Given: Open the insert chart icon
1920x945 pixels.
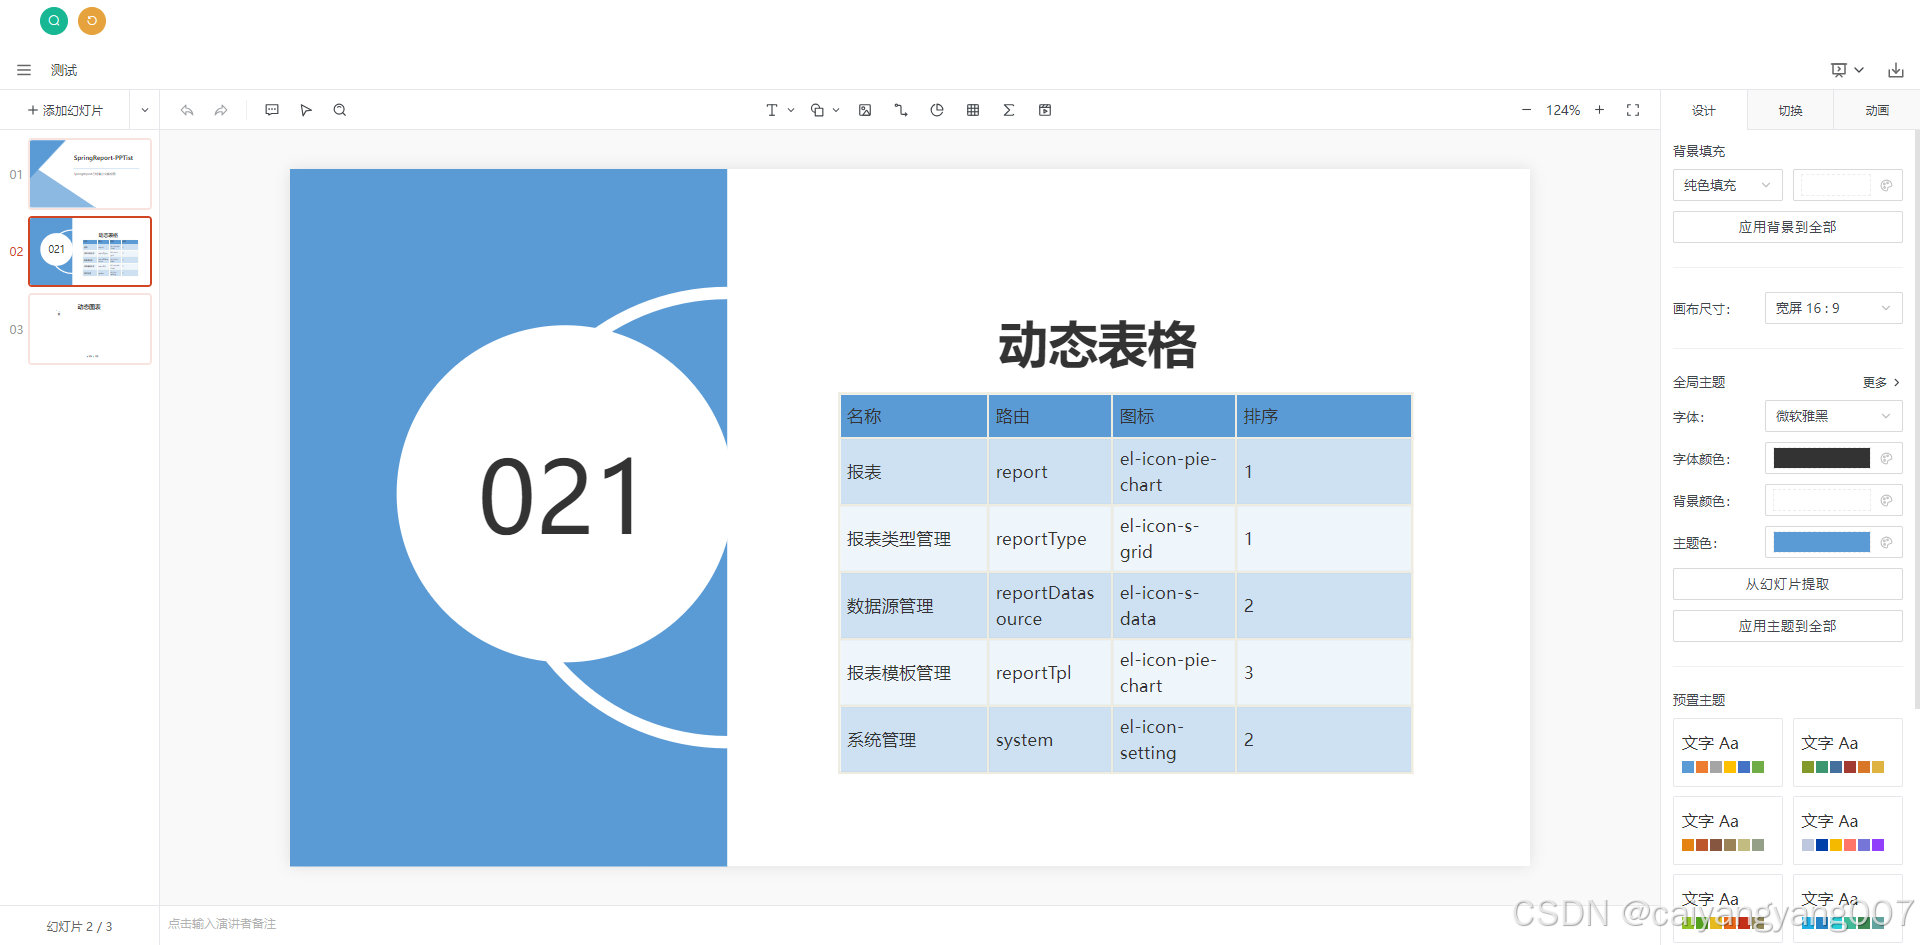Looking at the screenshot, I should [x=937, y=110].
